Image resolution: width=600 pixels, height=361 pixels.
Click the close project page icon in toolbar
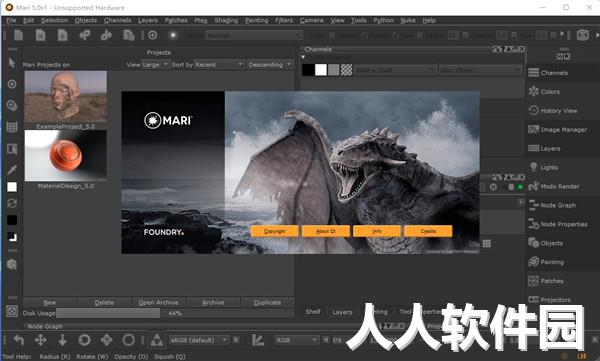coord(41,35)
